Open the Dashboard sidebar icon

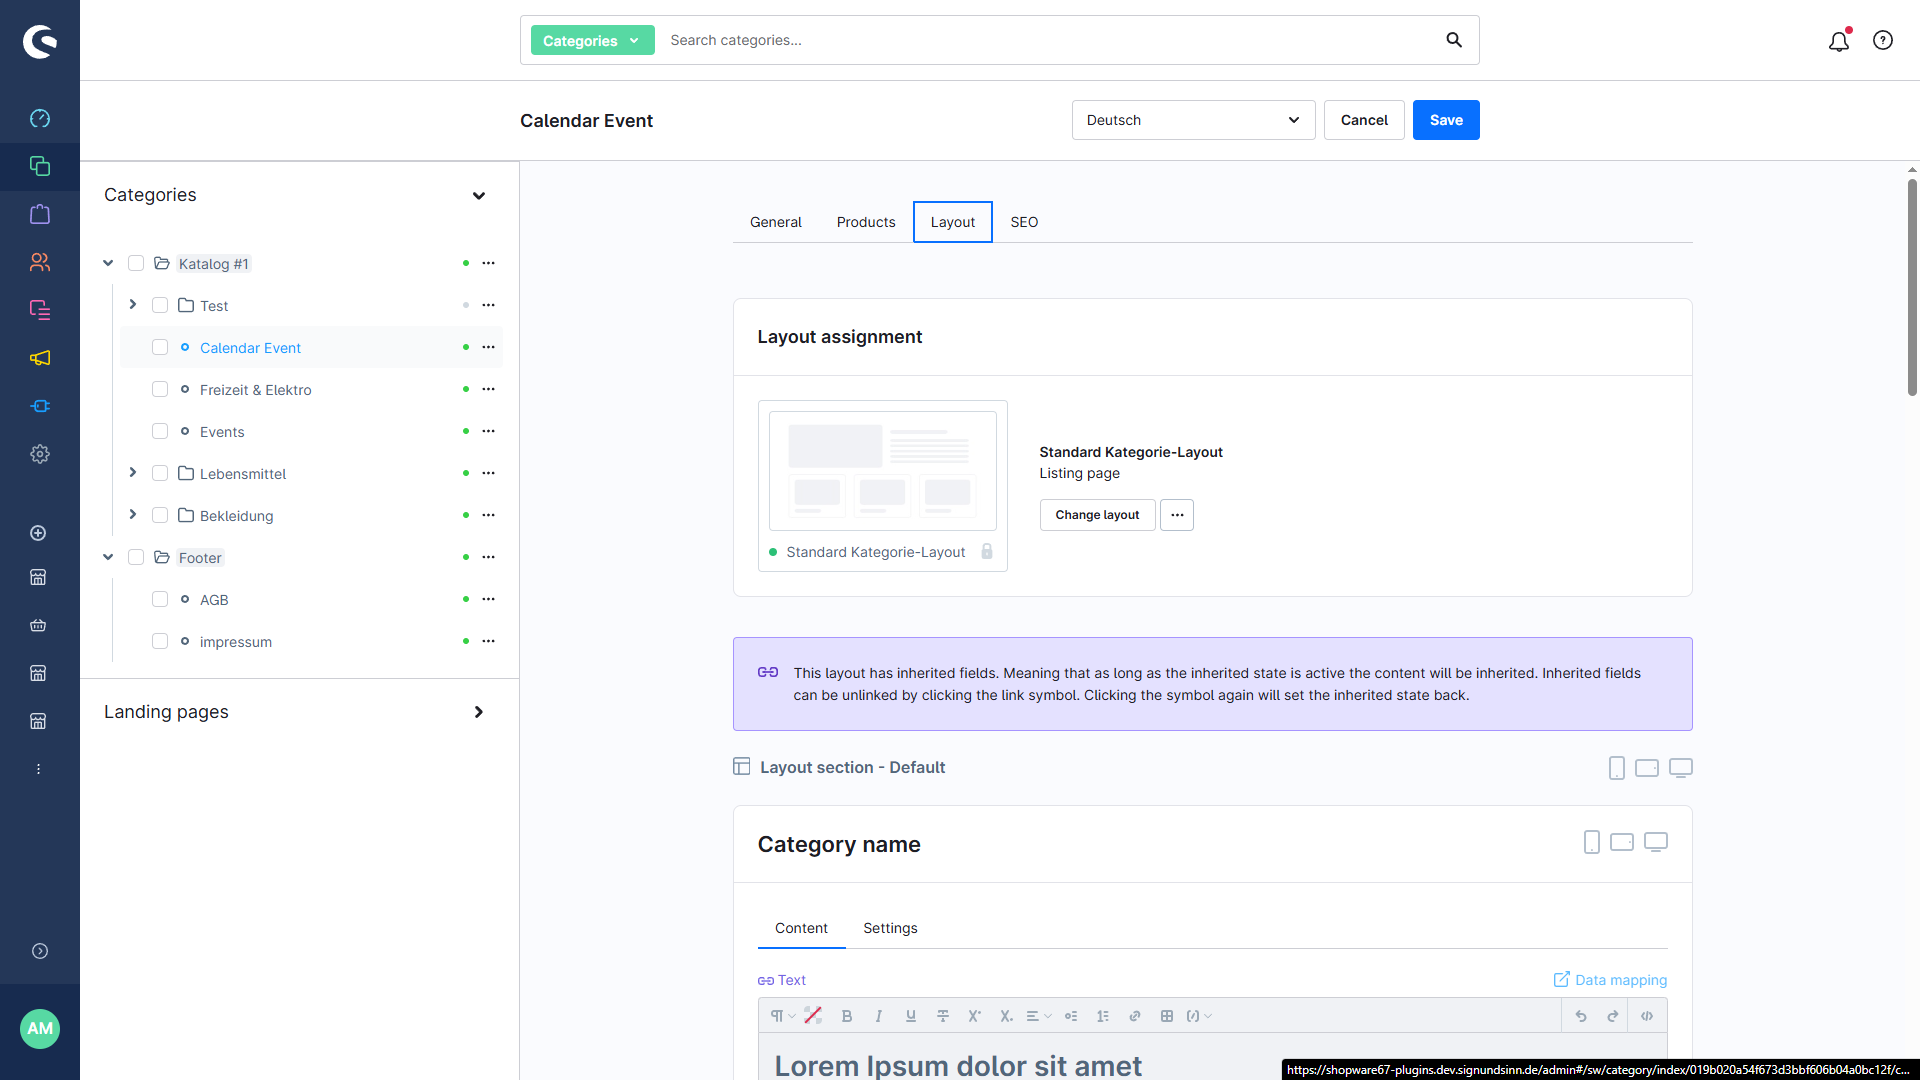40,118
